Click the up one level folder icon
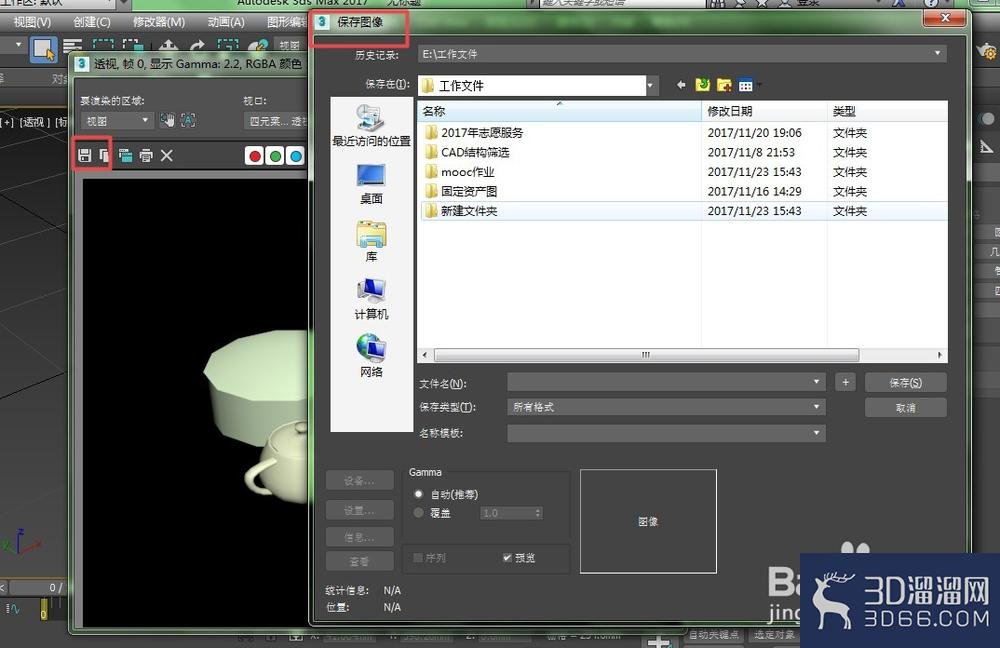1000x648 pixels. (x=702, y=85)
